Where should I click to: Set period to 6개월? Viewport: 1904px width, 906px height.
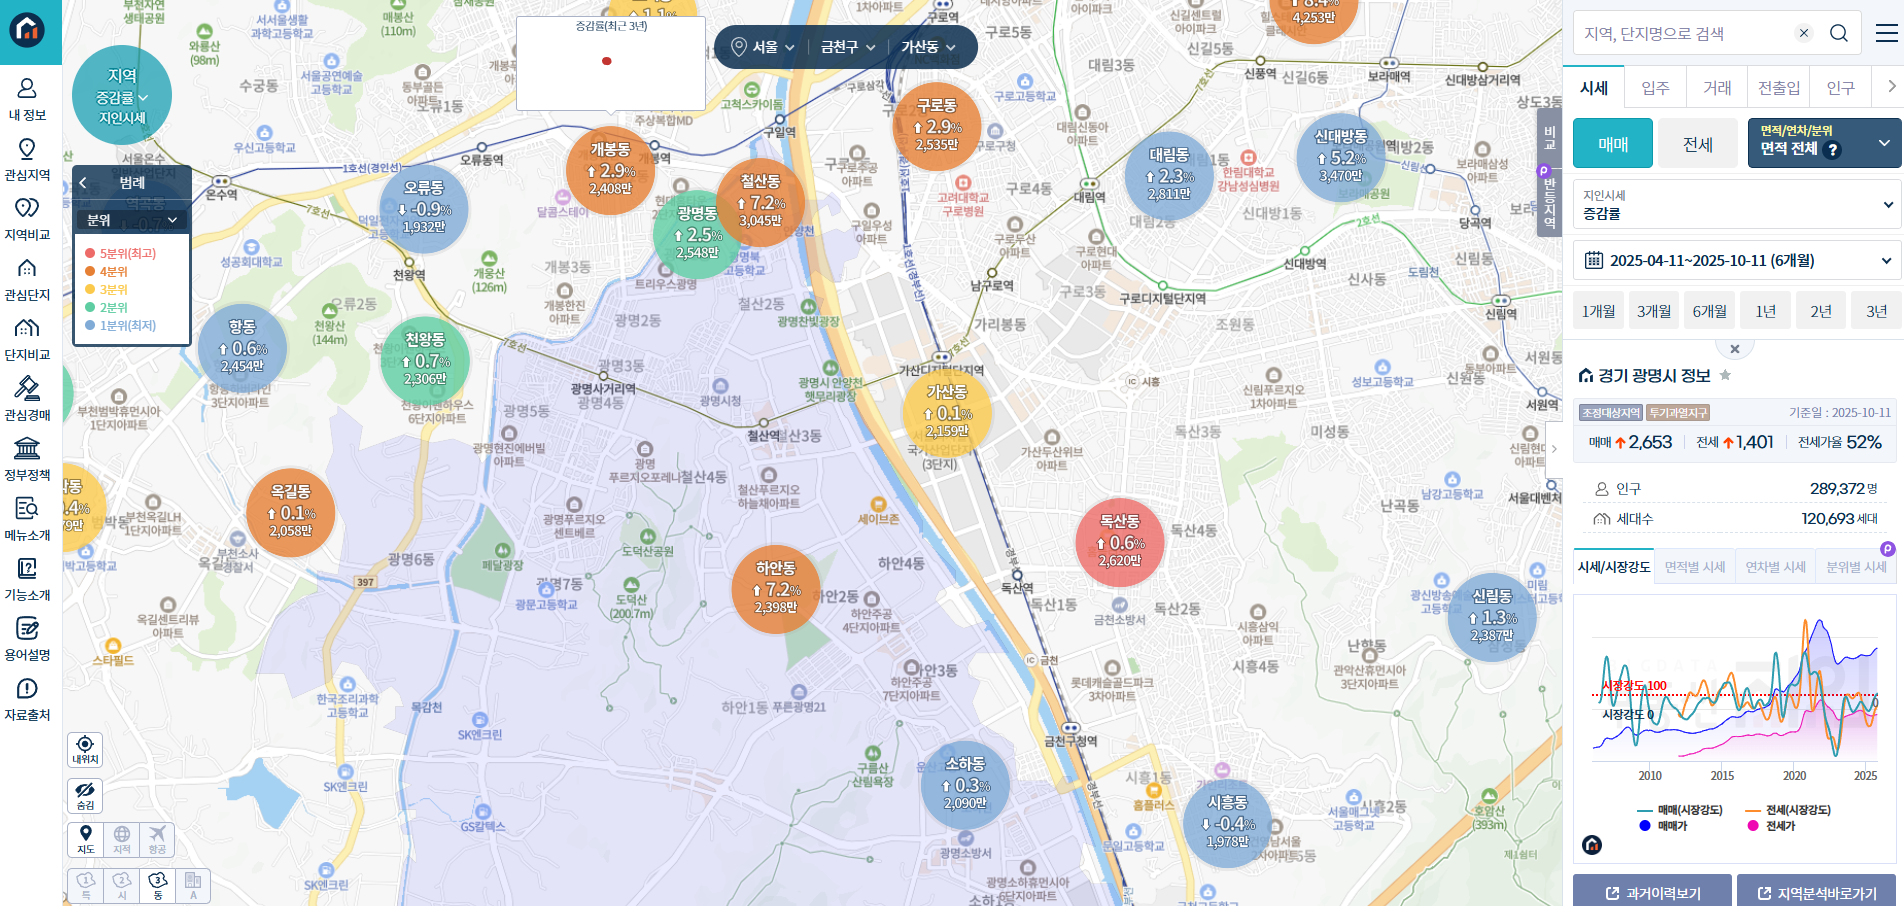point(1710,311)
